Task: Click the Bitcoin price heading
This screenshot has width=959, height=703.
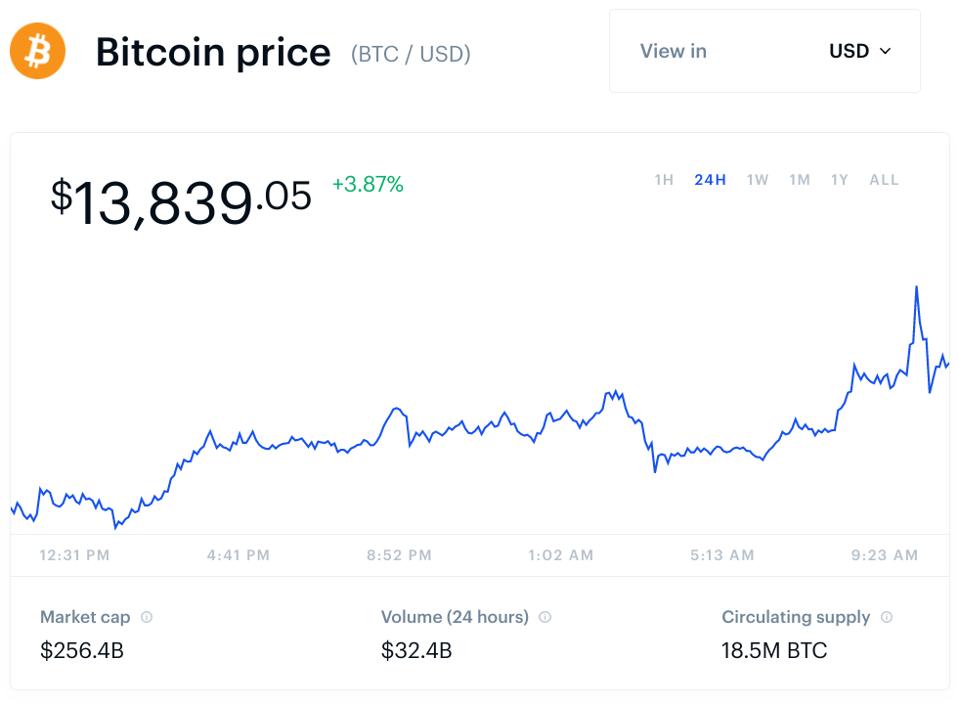Action: click(213, 51)
